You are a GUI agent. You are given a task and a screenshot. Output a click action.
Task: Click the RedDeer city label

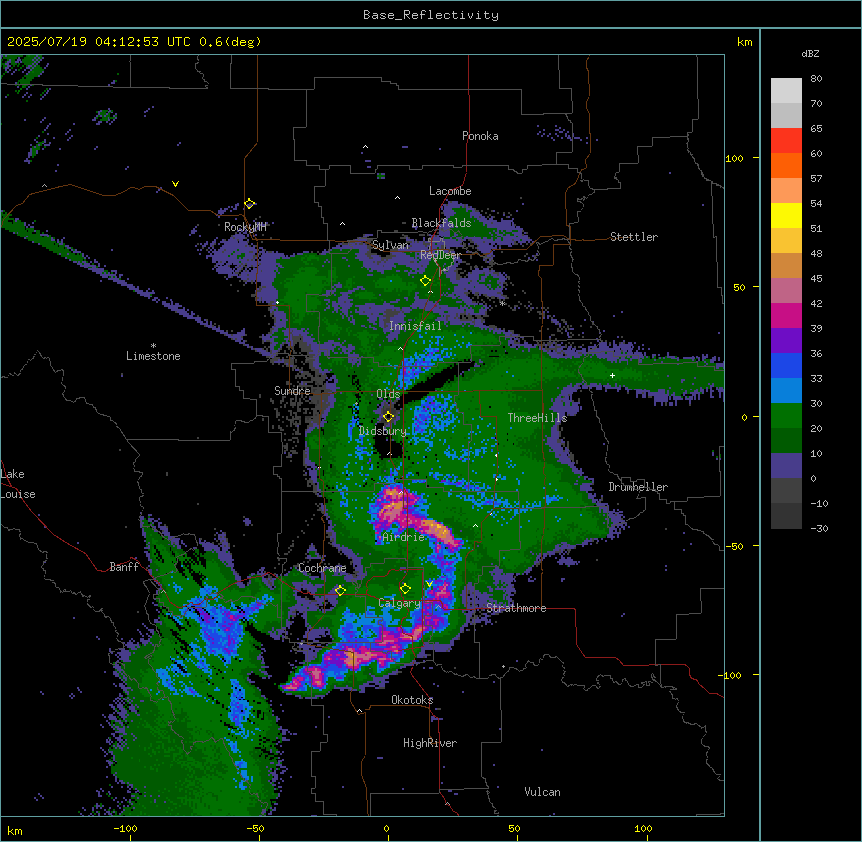pyautogui.click(x=440, y=255)
